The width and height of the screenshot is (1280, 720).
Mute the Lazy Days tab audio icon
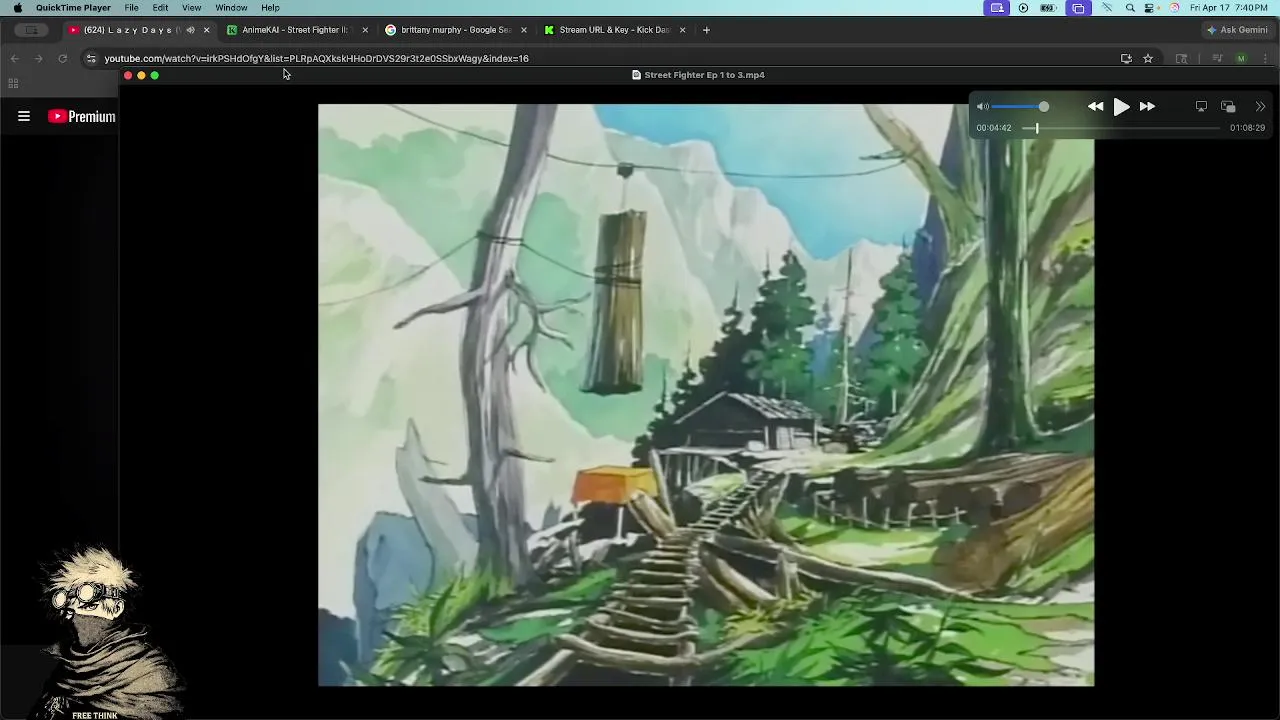click(190, 30)
